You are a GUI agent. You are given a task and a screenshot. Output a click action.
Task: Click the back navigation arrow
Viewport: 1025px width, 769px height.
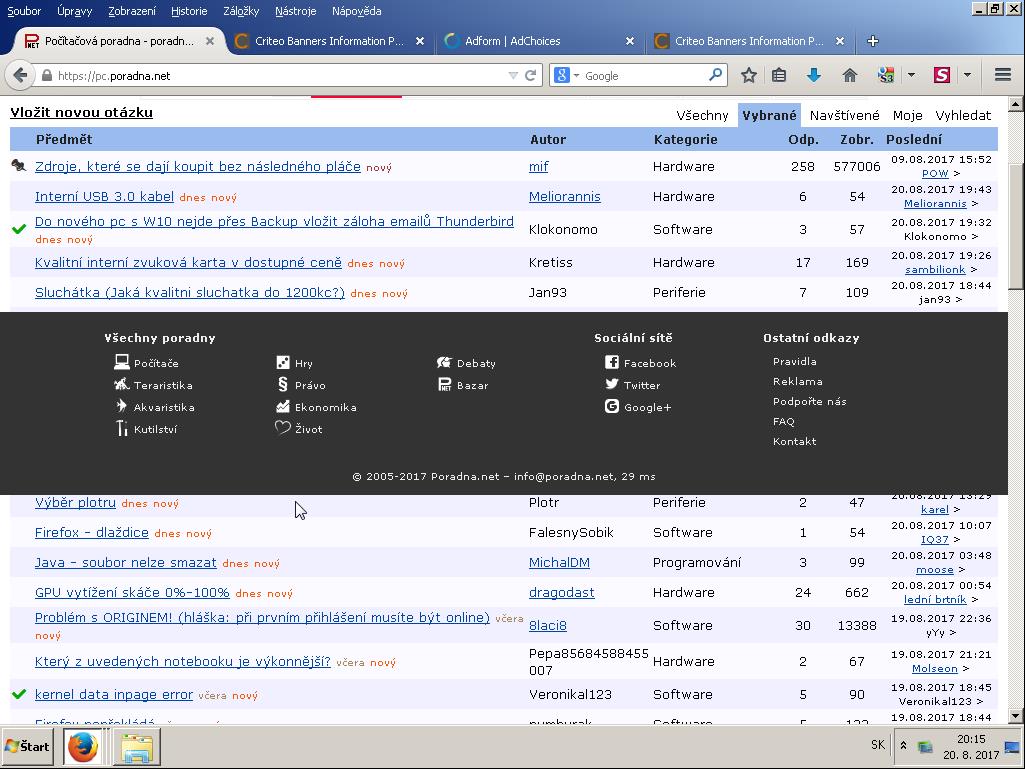pyautogui.click(x=20, y=75)
